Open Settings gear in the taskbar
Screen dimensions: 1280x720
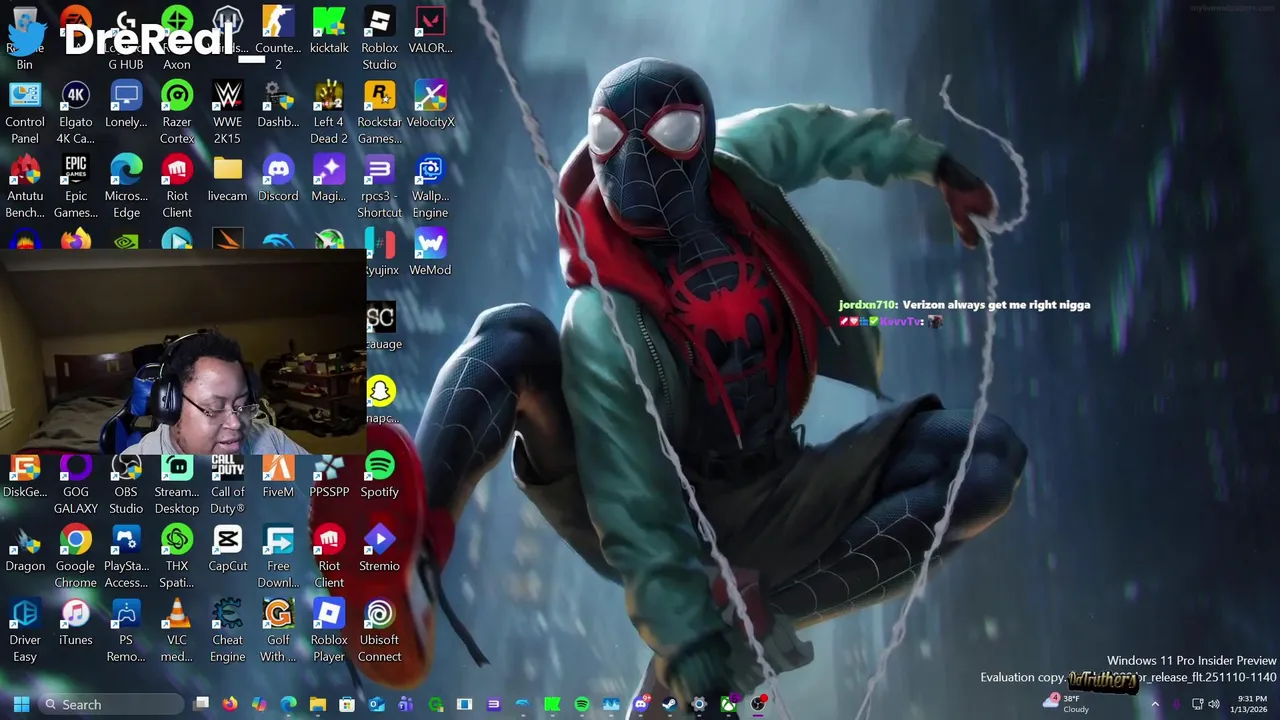pyautogui.click(x=699, y=704)
